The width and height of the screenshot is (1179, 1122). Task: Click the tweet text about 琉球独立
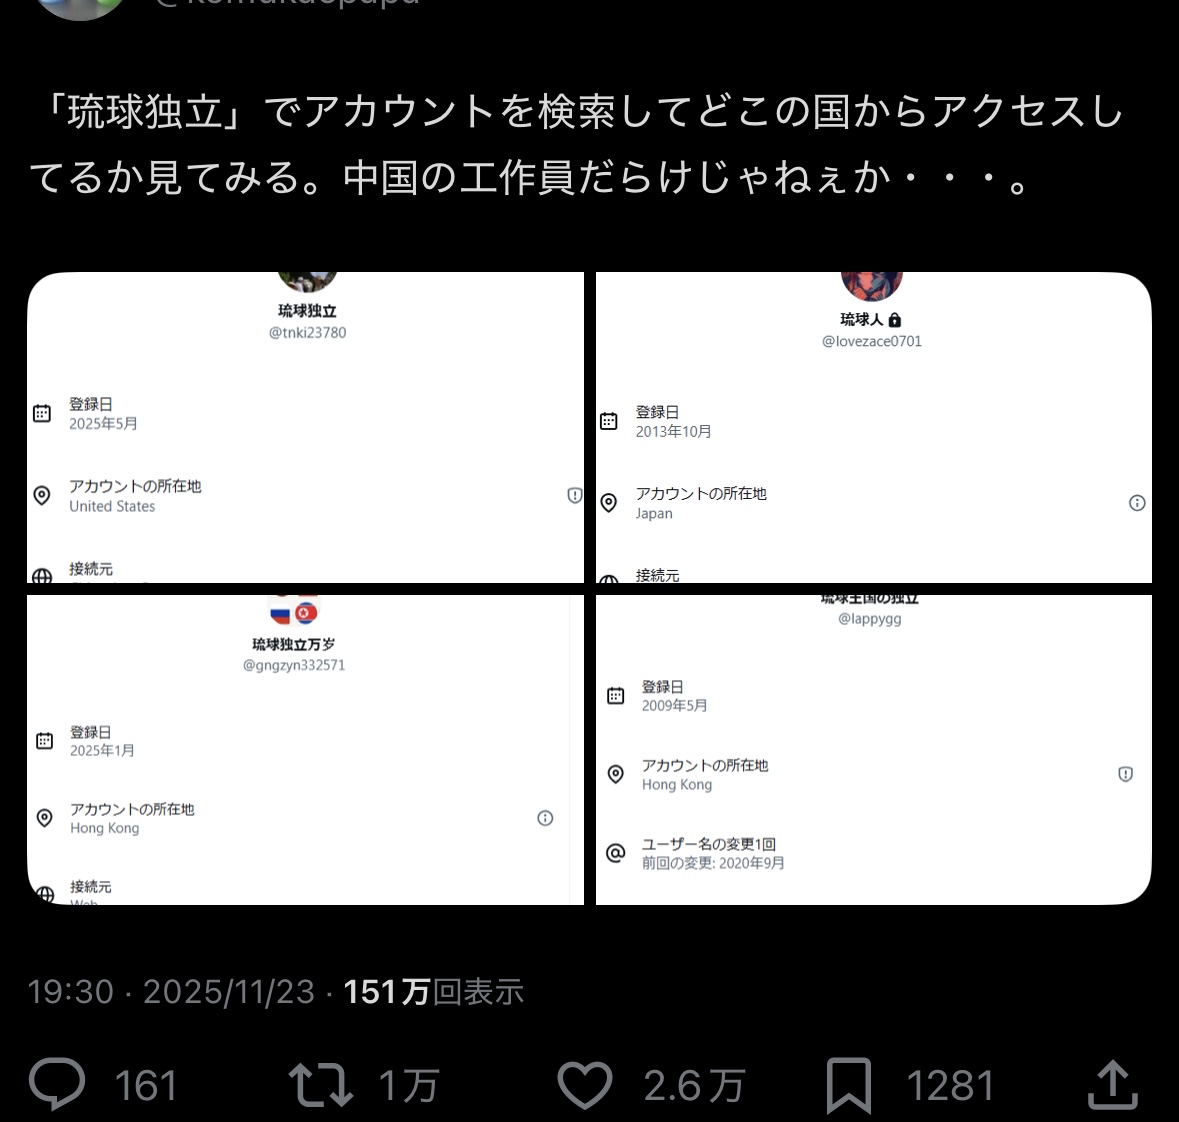tap(577, 144)
